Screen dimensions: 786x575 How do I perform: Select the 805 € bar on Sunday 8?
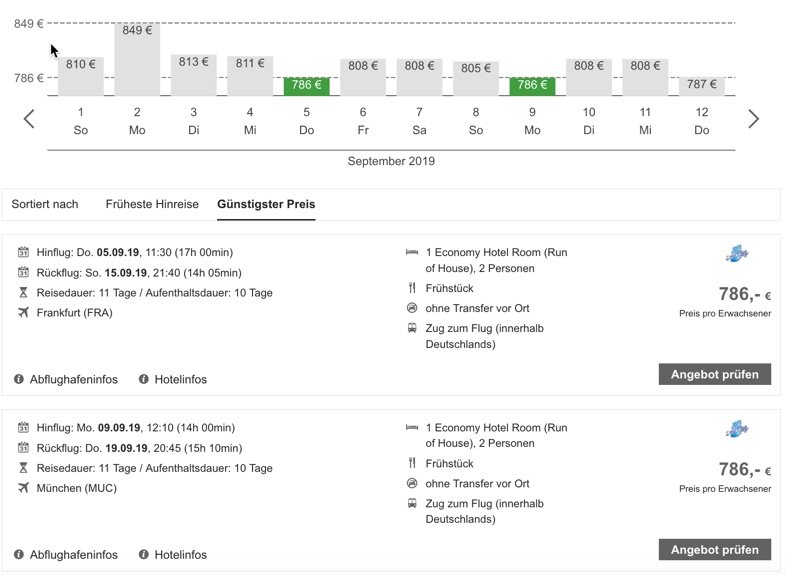[476, 78]
